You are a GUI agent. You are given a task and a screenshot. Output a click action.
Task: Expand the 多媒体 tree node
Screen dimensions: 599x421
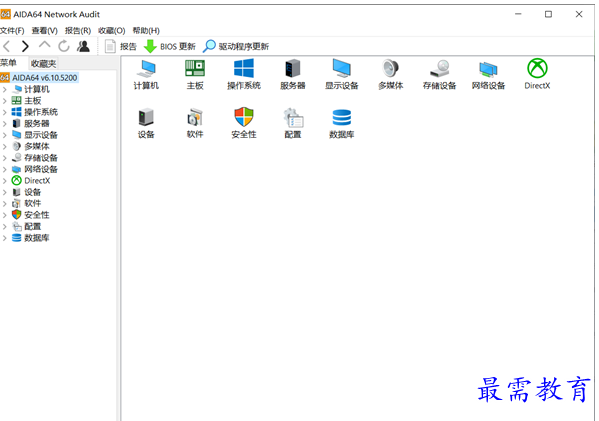[x=5, y=147]
